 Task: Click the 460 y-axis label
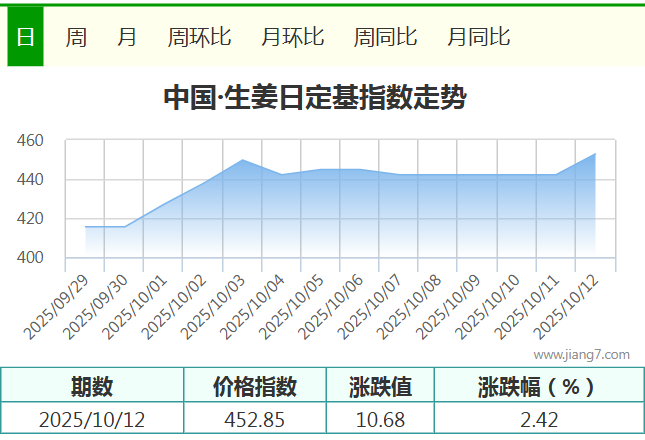click(30, 141)
